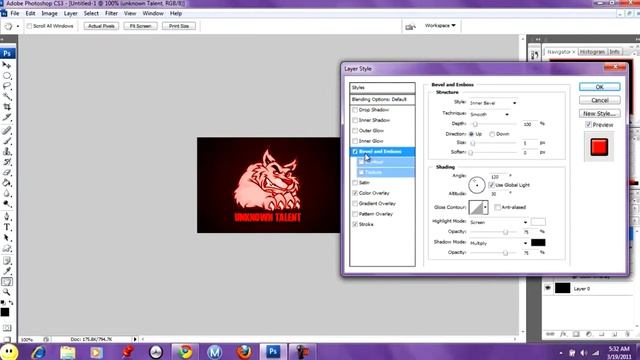The image size is (640, 360).
Task: Toggle the Use Global Light checkbox
Action: 491,185
